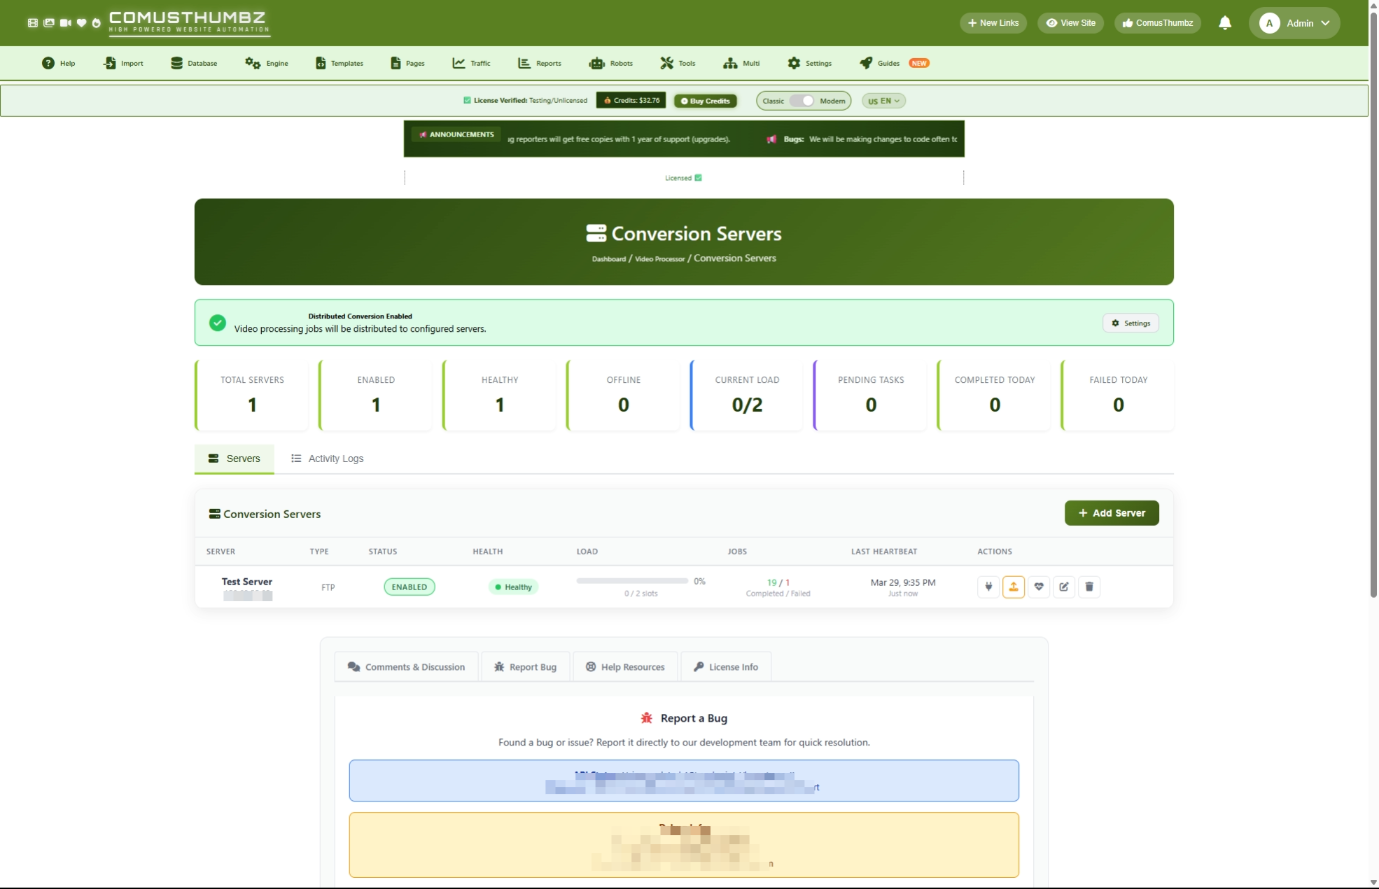Select the Help Resources tab
The height and width of the screenshot is (889, 1379).
[625, 667]
